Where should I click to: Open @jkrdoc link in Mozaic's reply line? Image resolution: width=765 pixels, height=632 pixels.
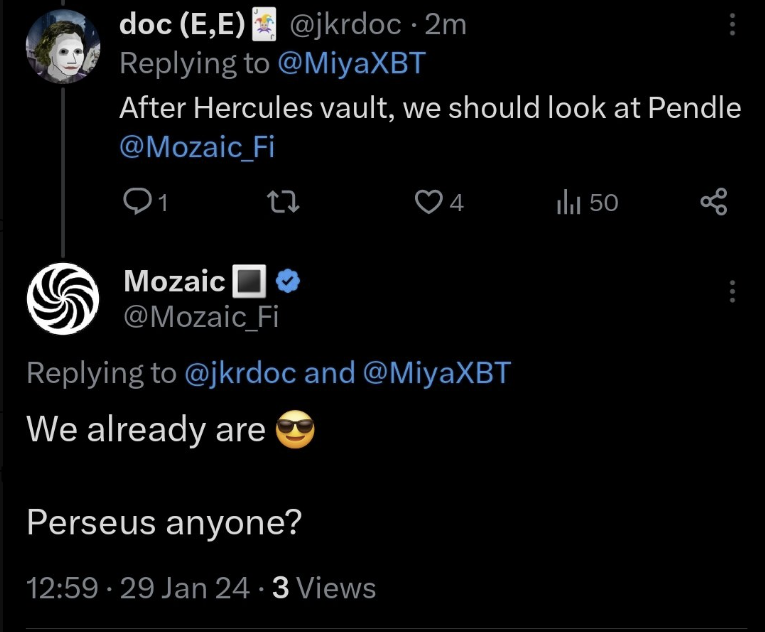coord(240,374)
